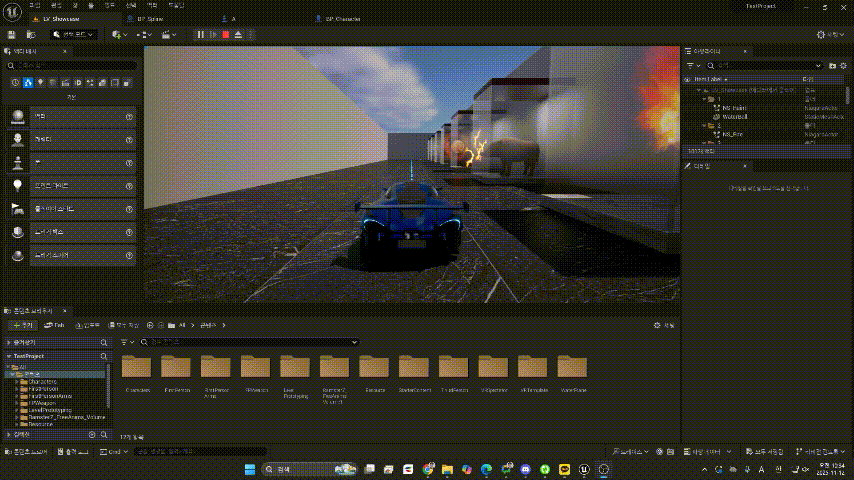
Task: Place the Actor sphere item
Action: tap(71, 117)
